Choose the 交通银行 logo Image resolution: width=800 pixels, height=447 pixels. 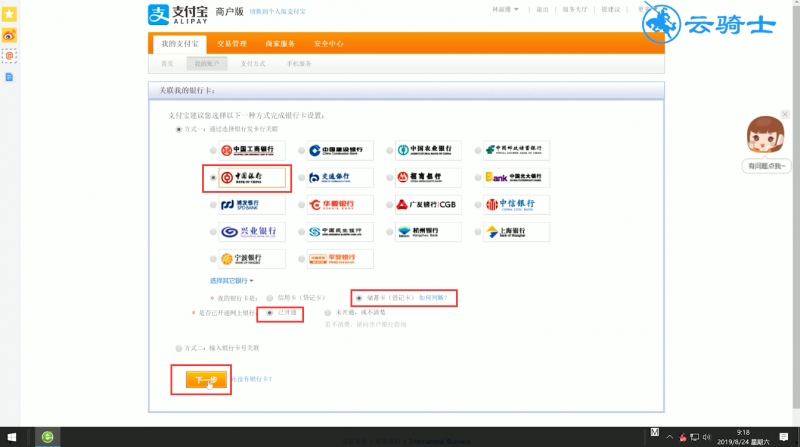[x=340, y=177]
